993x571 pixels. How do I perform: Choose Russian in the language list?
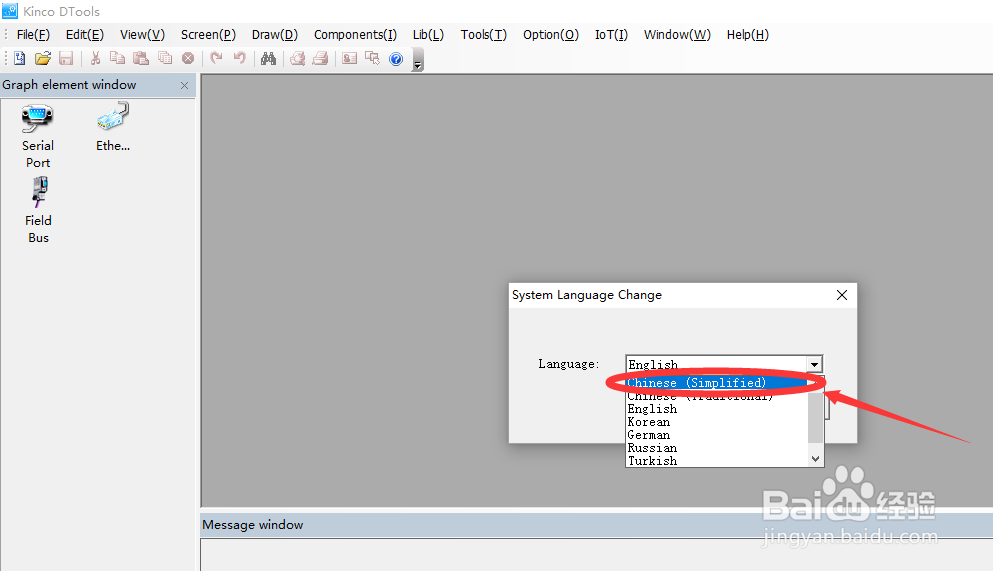(717, 448)
